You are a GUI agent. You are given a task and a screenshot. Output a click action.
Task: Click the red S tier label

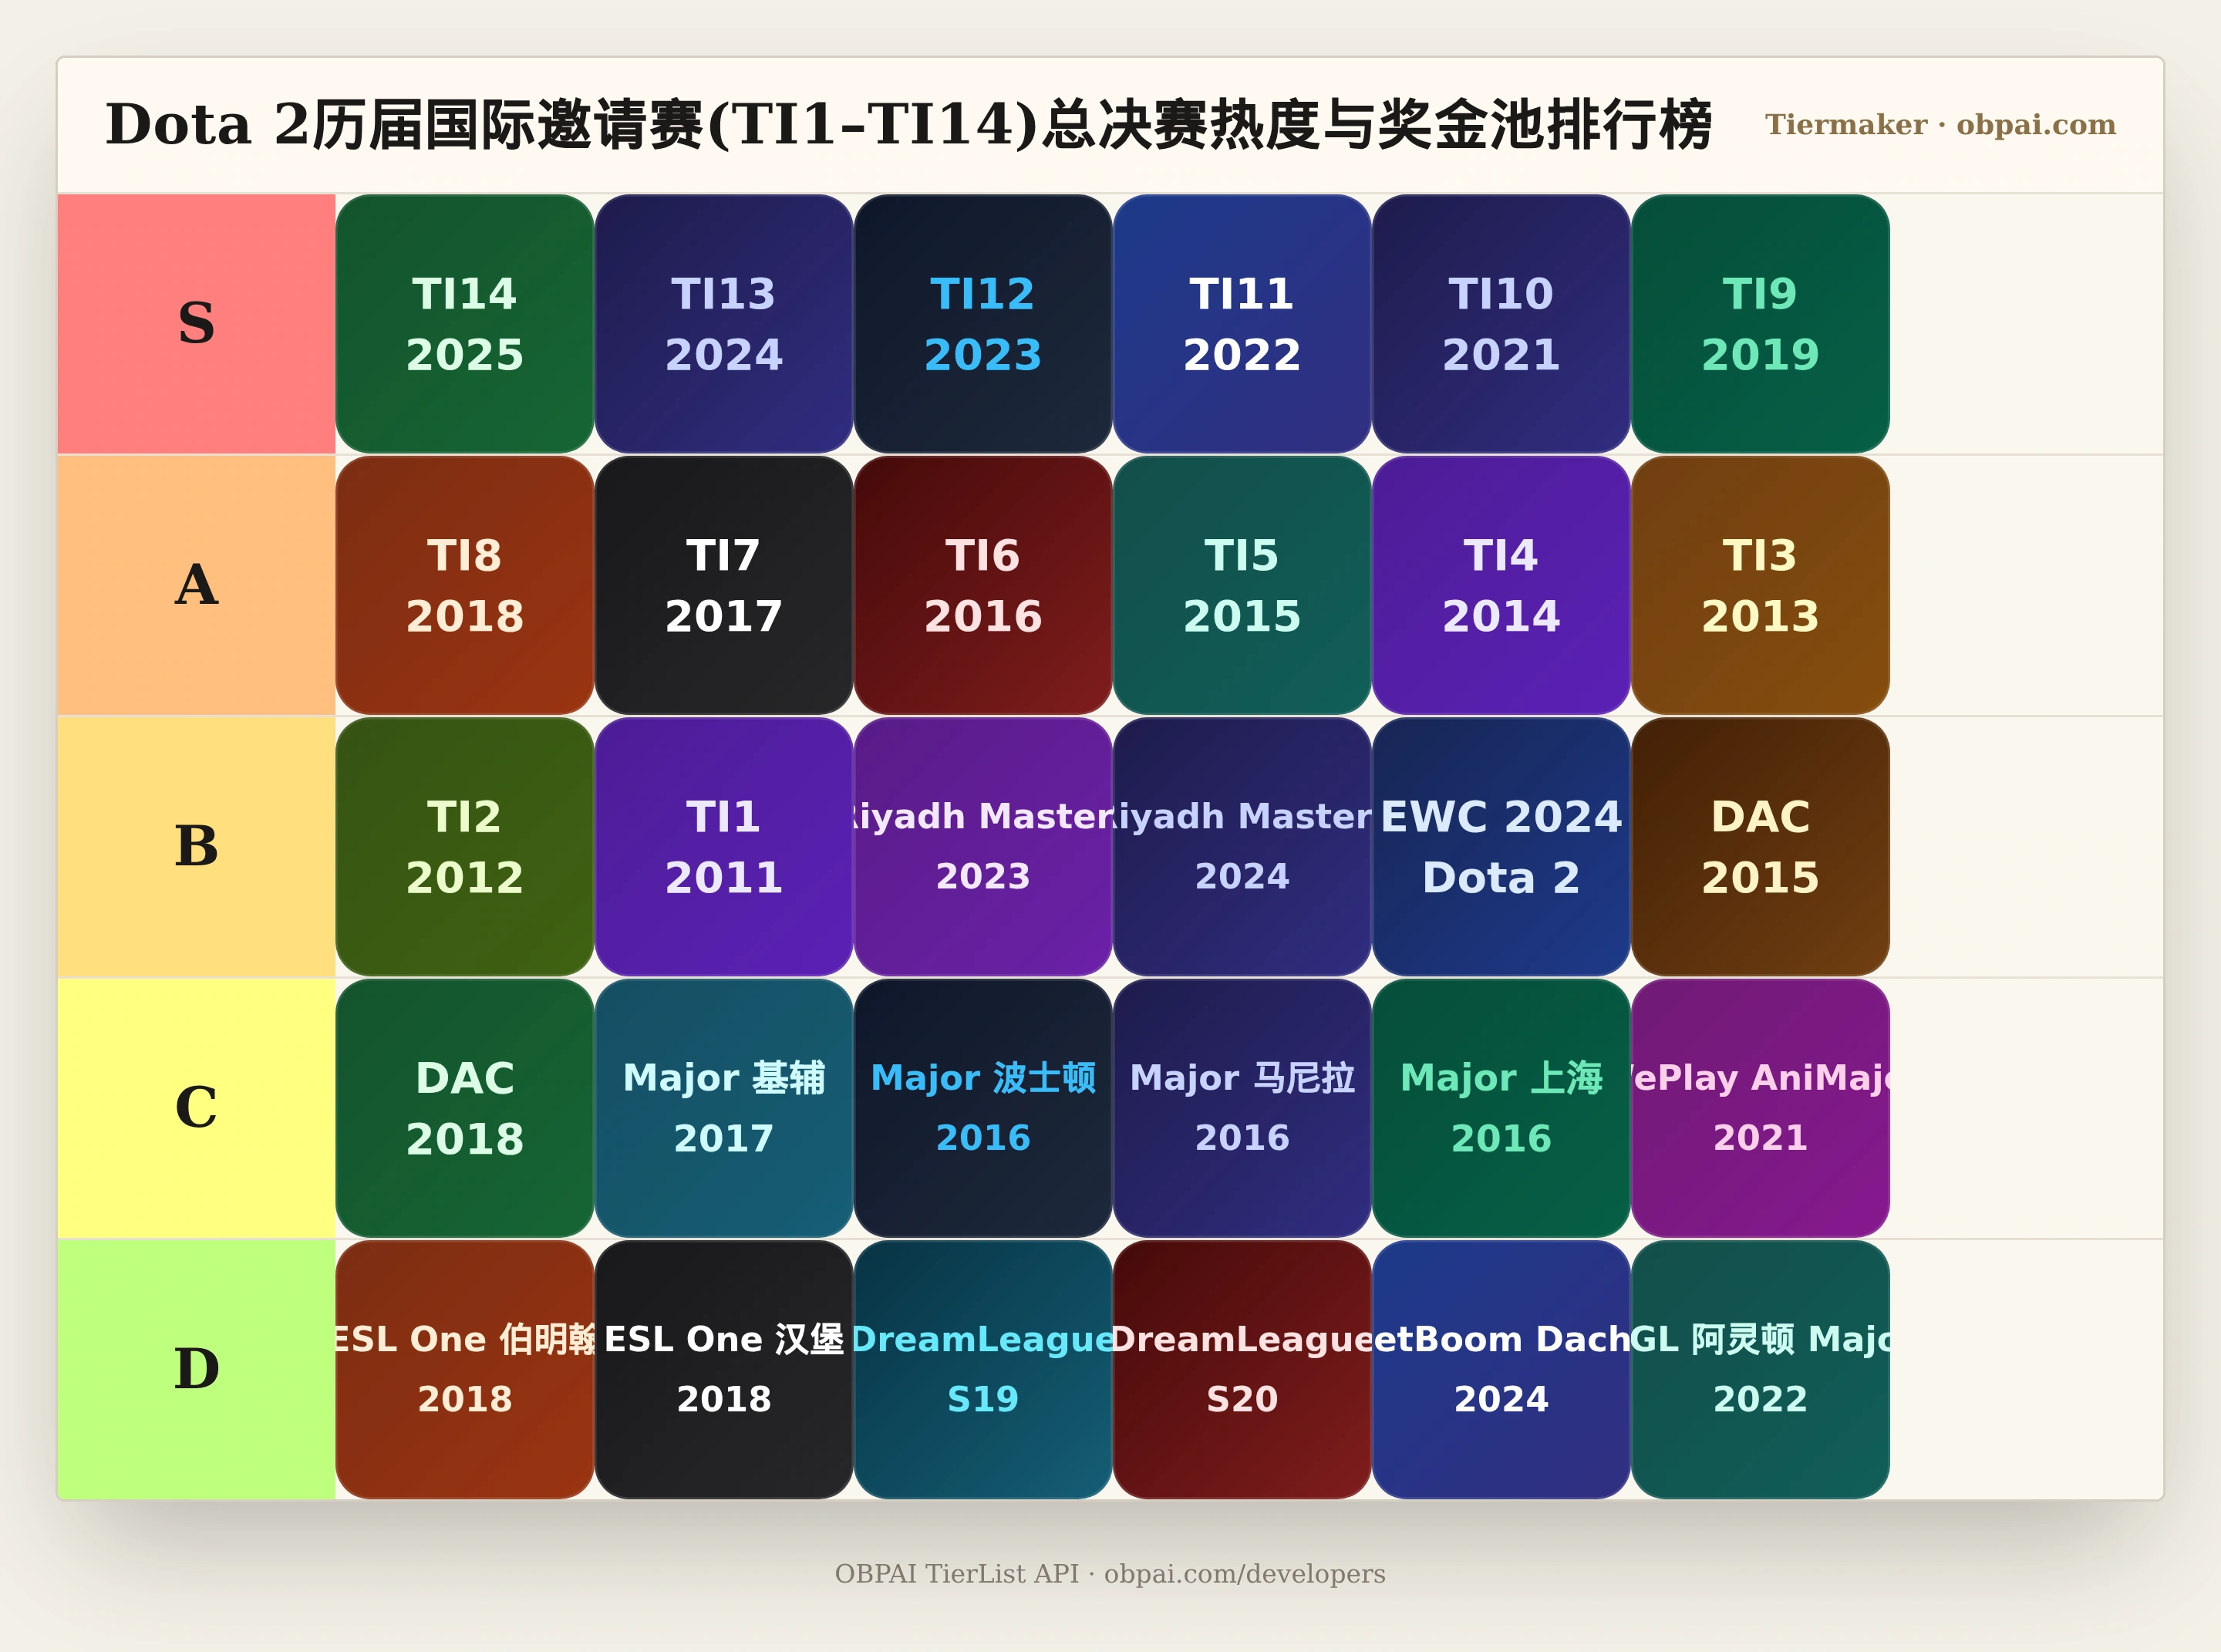pos(197,324)
